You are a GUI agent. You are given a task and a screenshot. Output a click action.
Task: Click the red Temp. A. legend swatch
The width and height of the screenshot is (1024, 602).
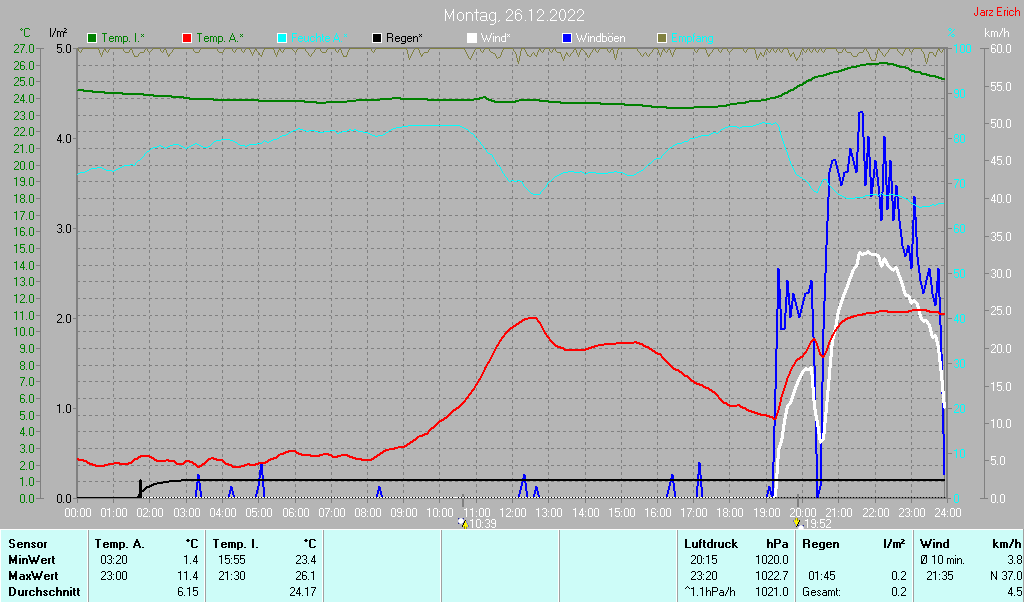(x=187, y=38)
